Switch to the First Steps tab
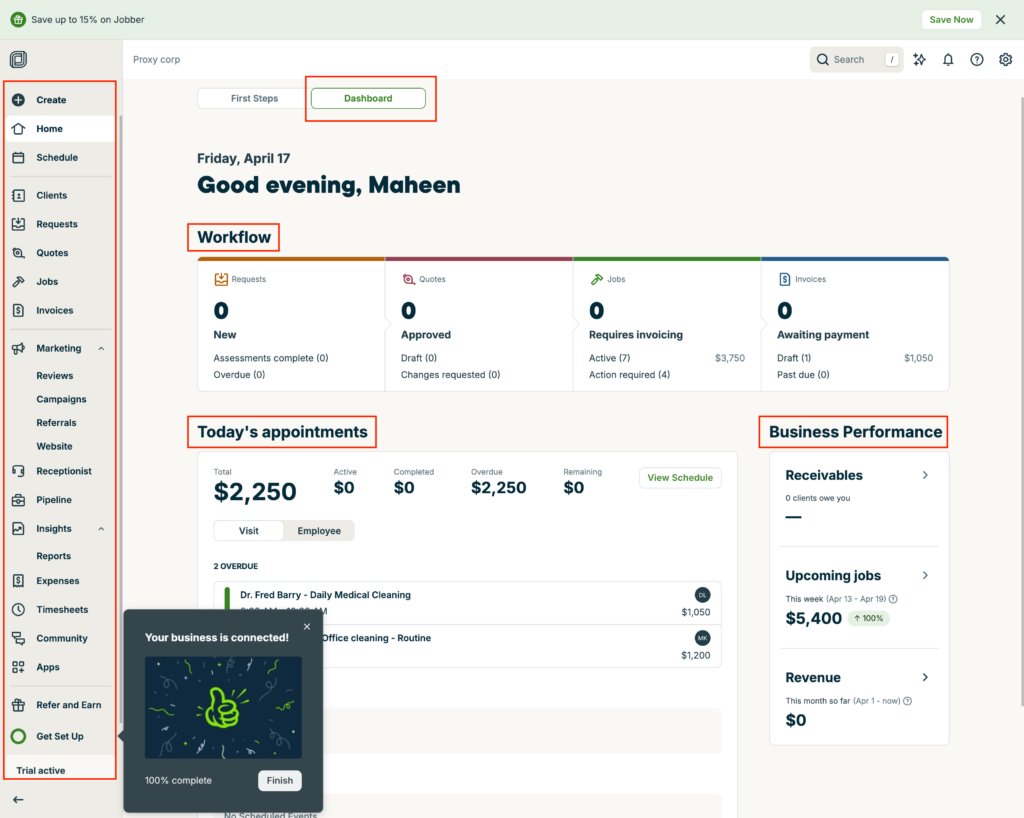 click(254, 98)
